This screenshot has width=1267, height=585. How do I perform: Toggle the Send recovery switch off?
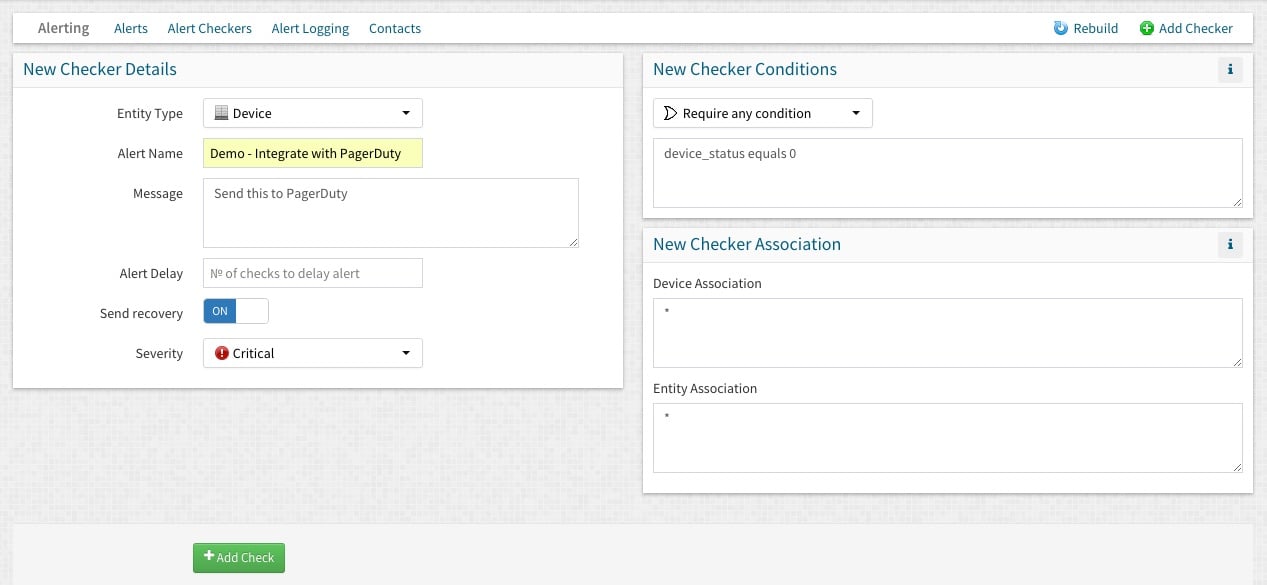(x=236, y=311)
